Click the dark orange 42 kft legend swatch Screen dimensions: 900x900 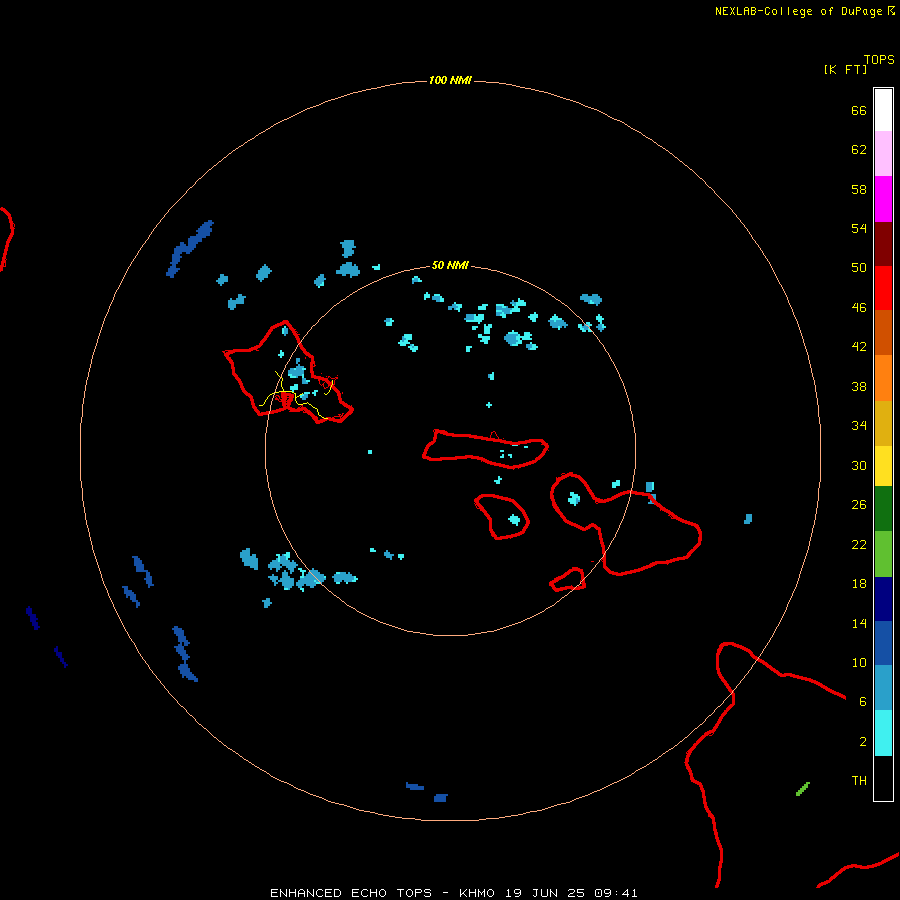(883, 333)
